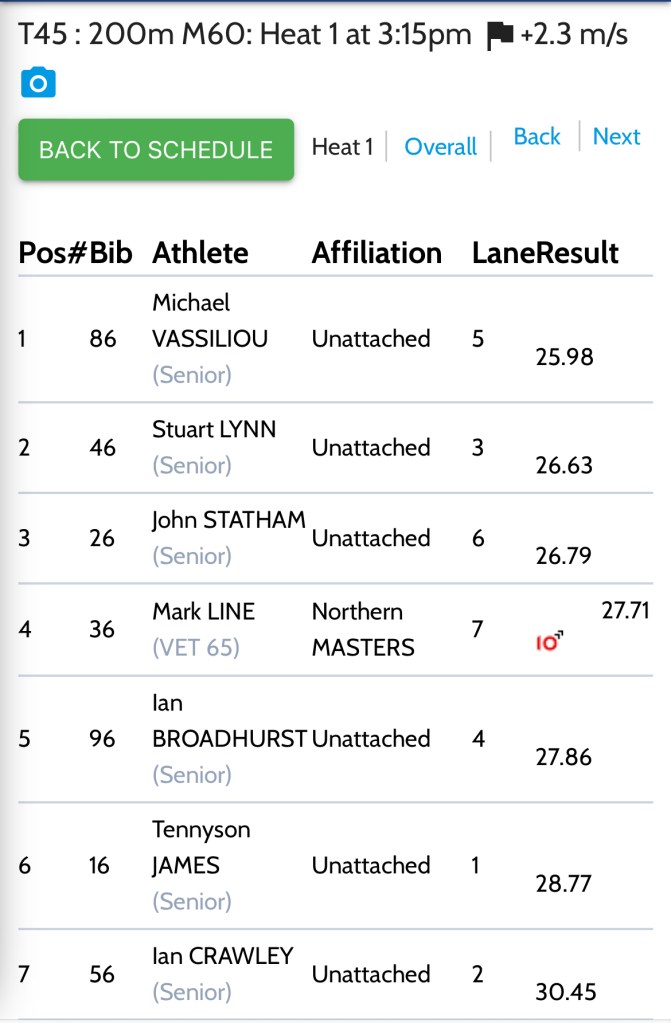Click Tennyson JAMES's athlete name
Screen dimensions: 671x1023
click(x=201, y=847)
